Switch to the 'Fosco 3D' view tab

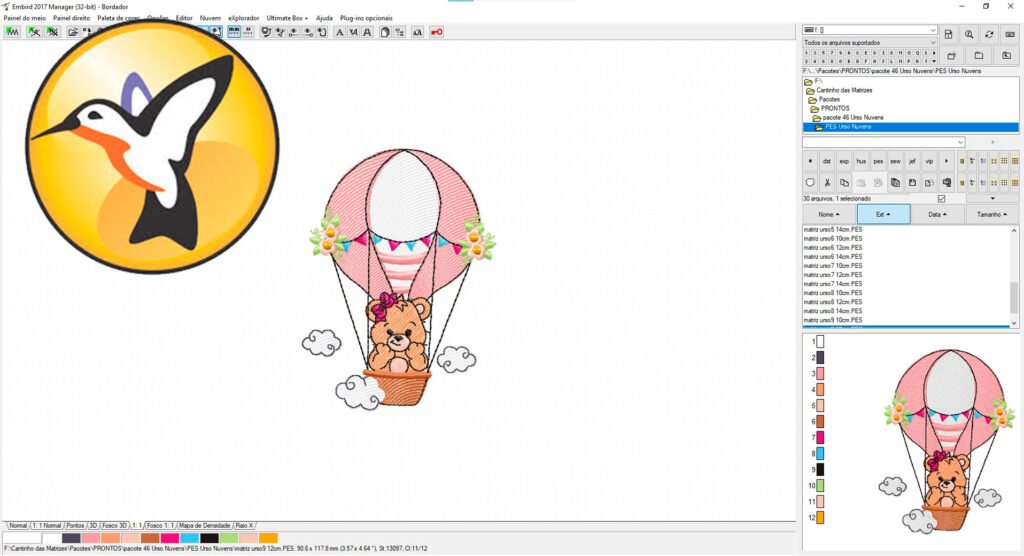click(x=114, y=525)
